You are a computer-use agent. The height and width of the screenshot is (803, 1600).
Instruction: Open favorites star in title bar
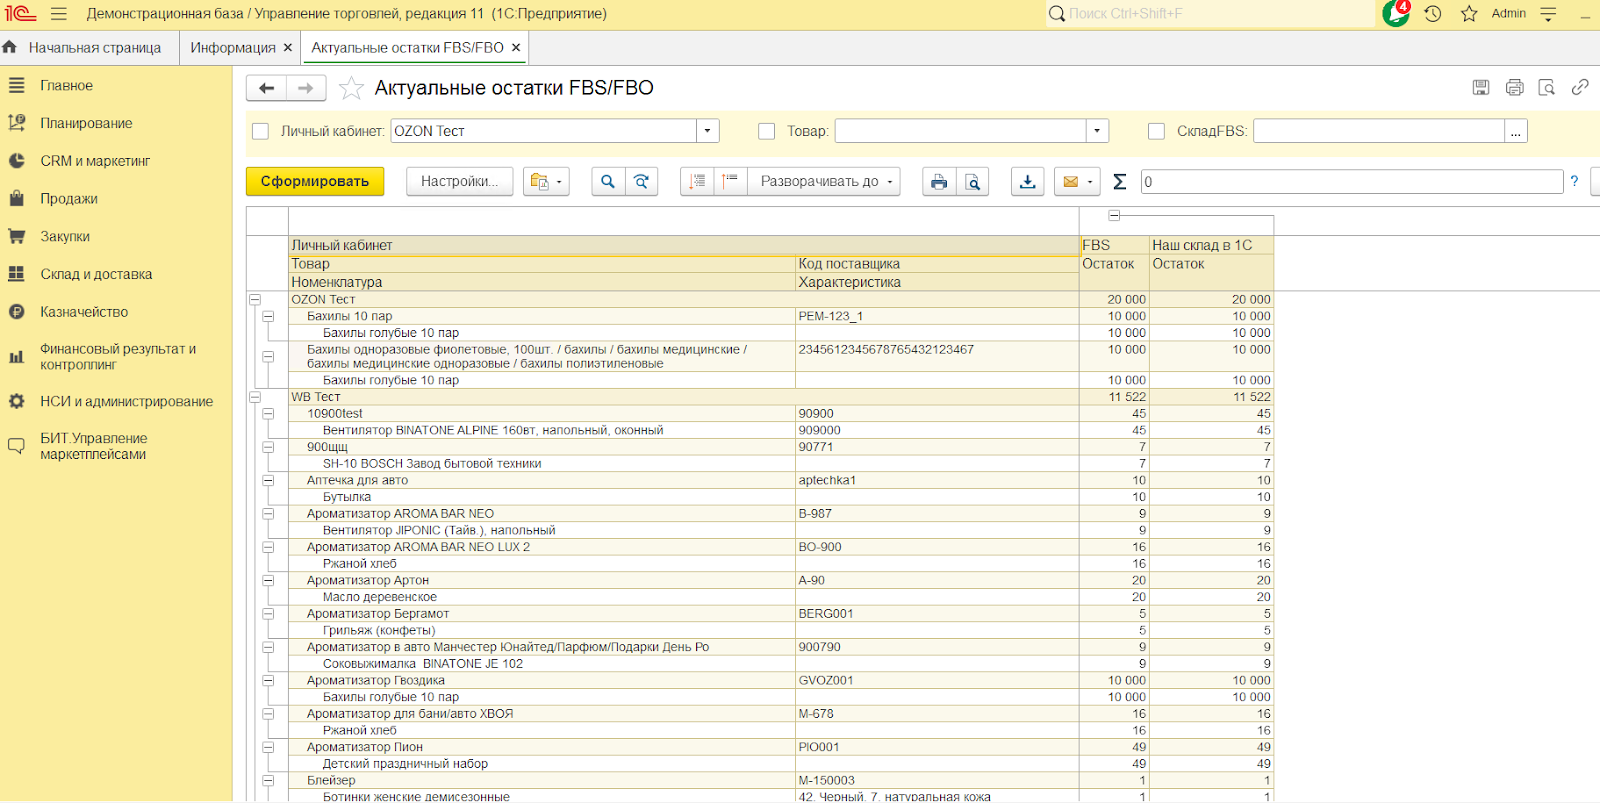(1469, 14)
